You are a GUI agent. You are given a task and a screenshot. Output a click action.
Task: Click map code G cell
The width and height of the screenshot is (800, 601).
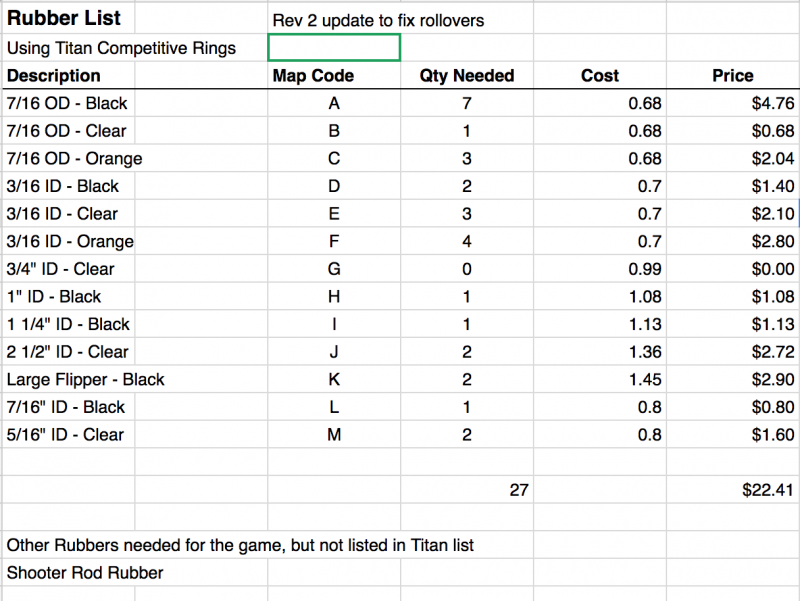click(x=334, y=269)
